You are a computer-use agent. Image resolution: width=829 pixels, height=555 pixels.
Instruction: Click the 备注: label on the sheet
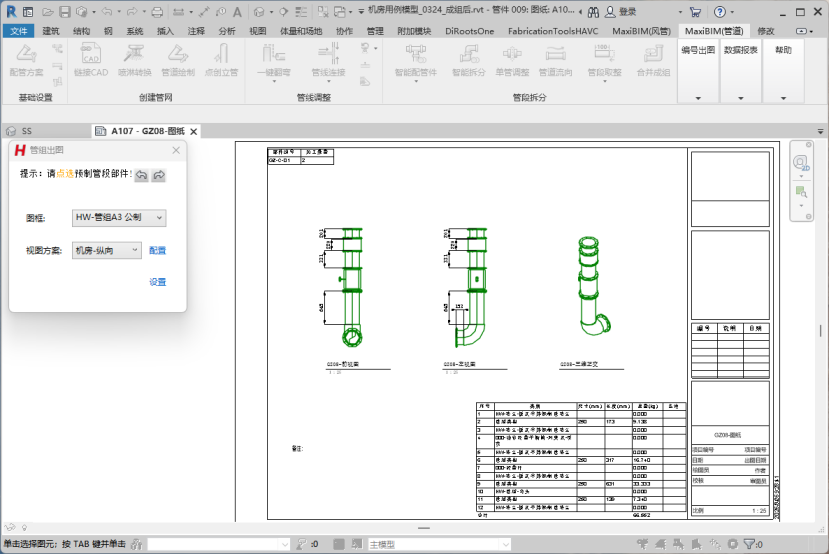[297, 449]
